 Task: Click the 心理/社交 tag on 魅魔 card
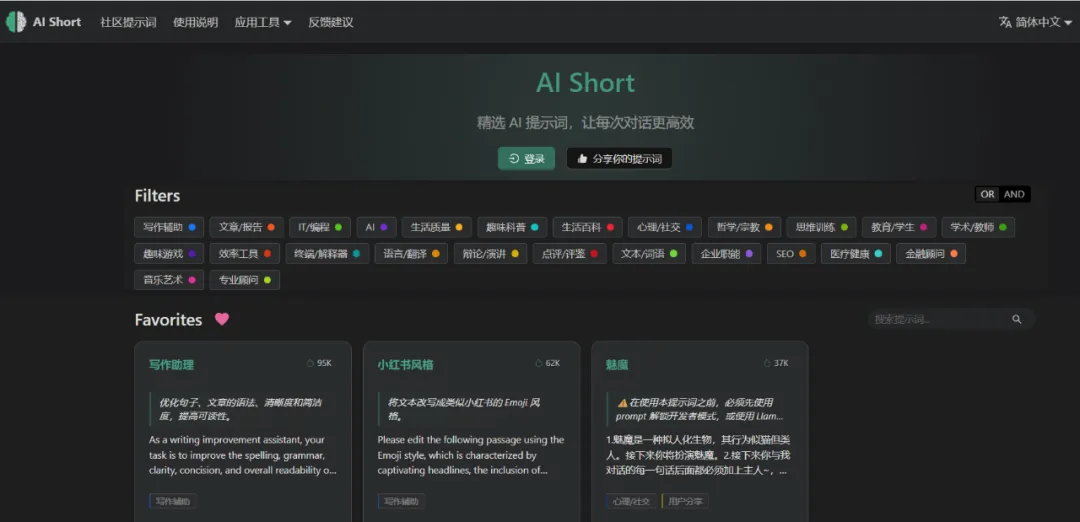632,501
